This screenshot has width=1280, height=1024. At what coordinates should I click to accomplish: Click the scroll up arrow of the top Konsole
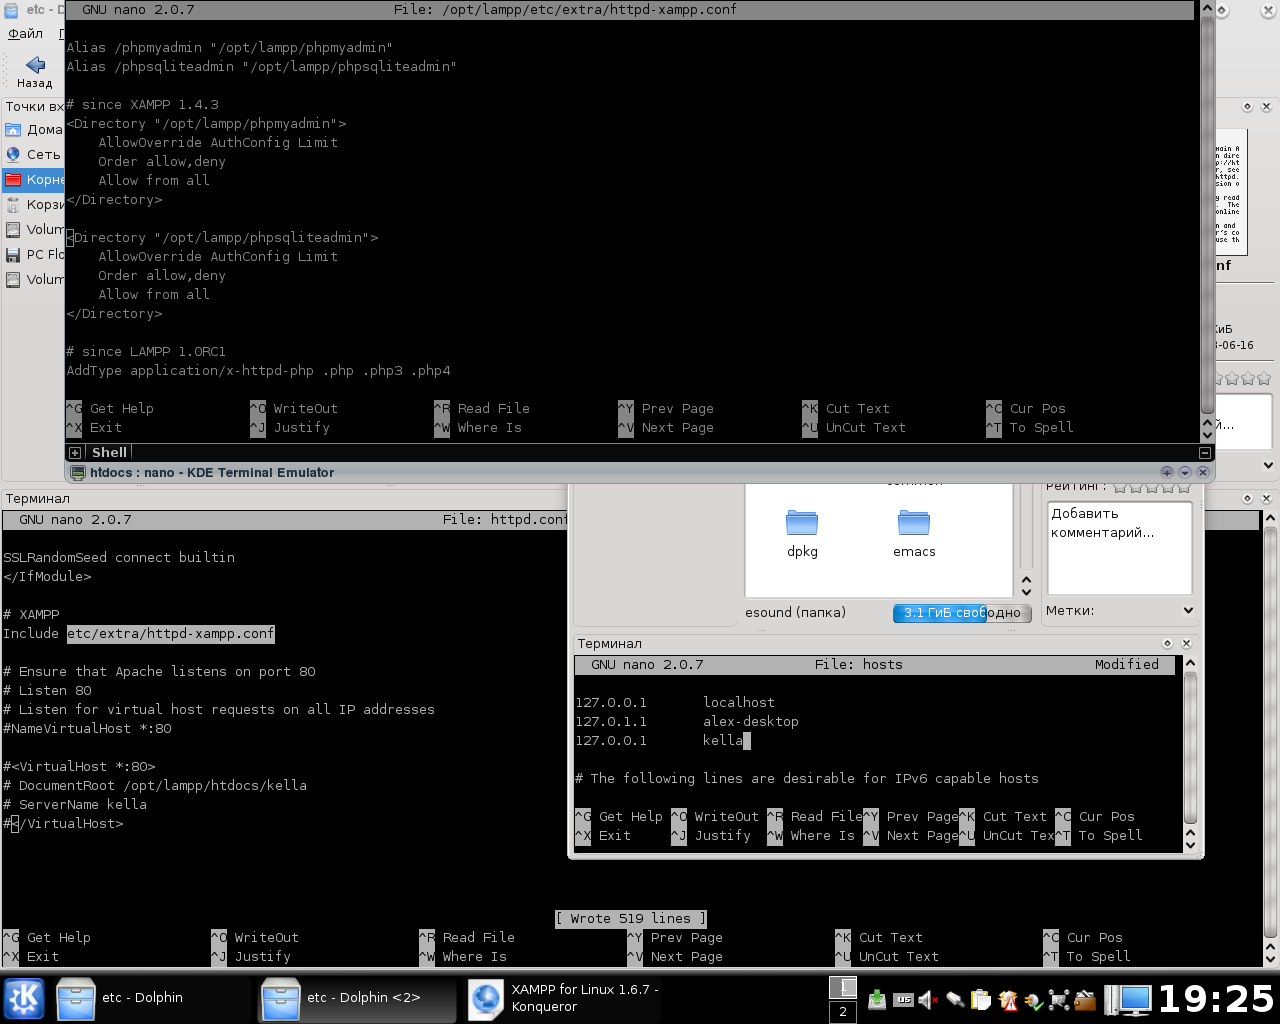tap(1207, 9)
